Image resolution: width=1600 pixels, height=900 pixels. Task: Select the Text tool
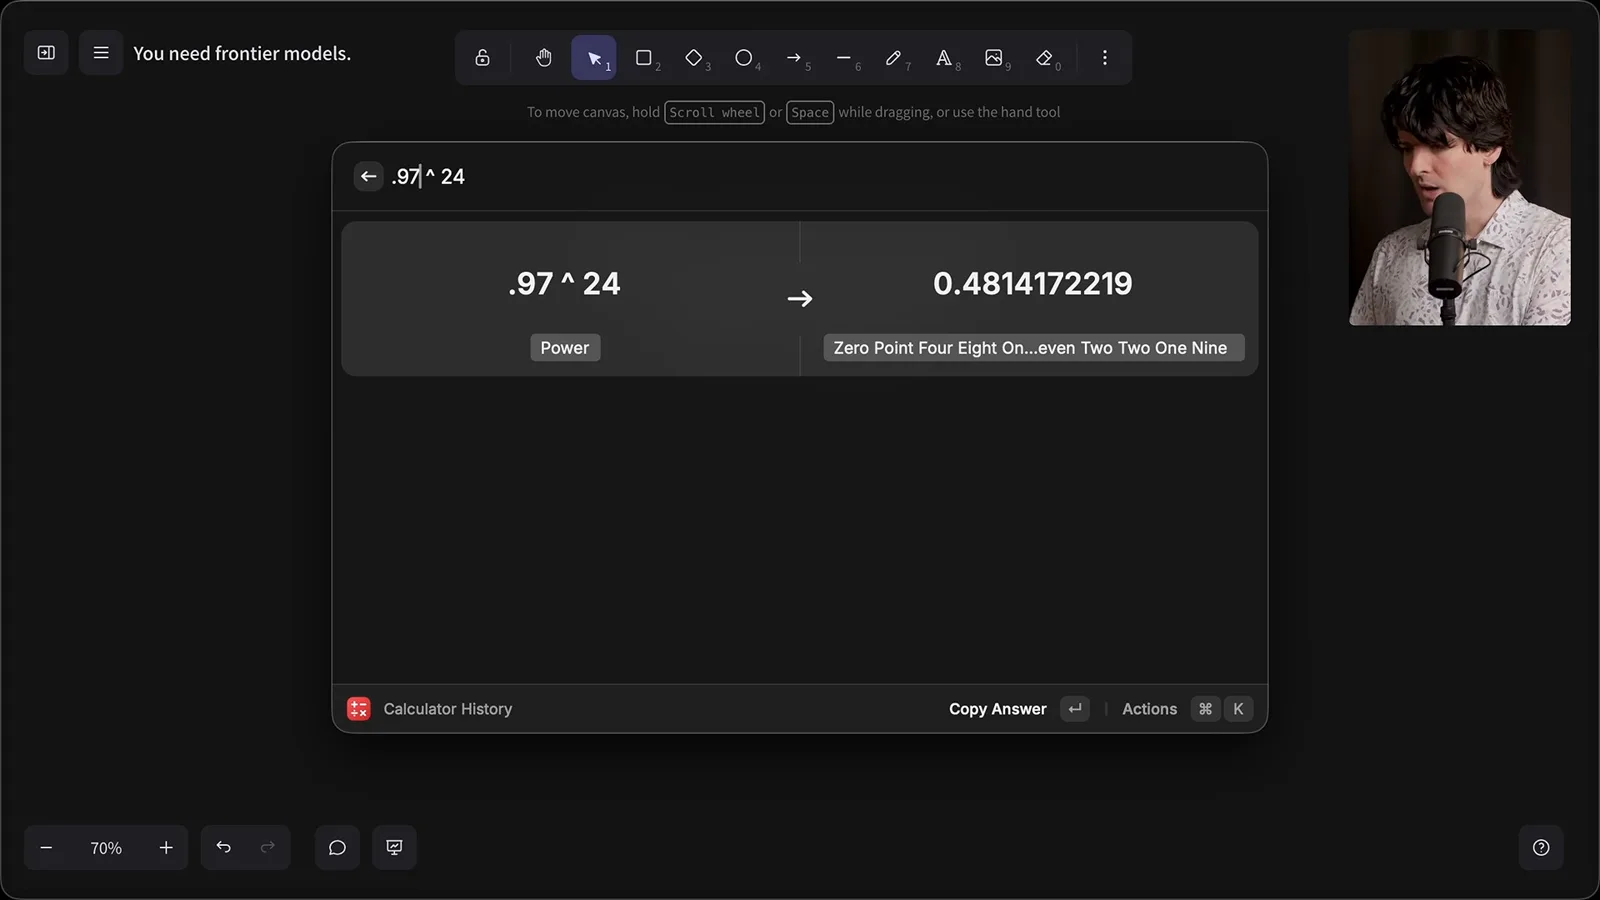click(944, 58)
